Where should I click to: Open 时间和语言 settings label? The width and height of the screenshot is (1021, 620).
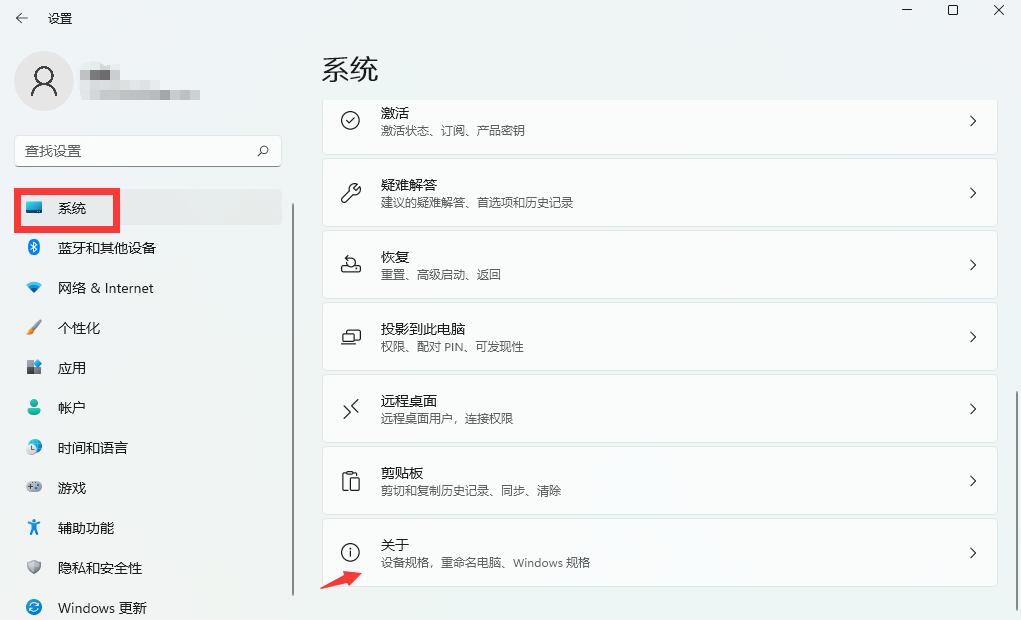(x=92, y=448)
